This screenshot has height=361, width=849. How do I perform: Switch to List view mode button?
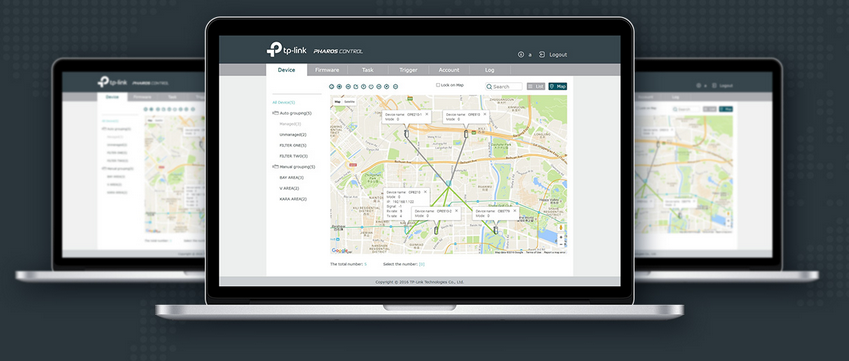pos(536,86)
